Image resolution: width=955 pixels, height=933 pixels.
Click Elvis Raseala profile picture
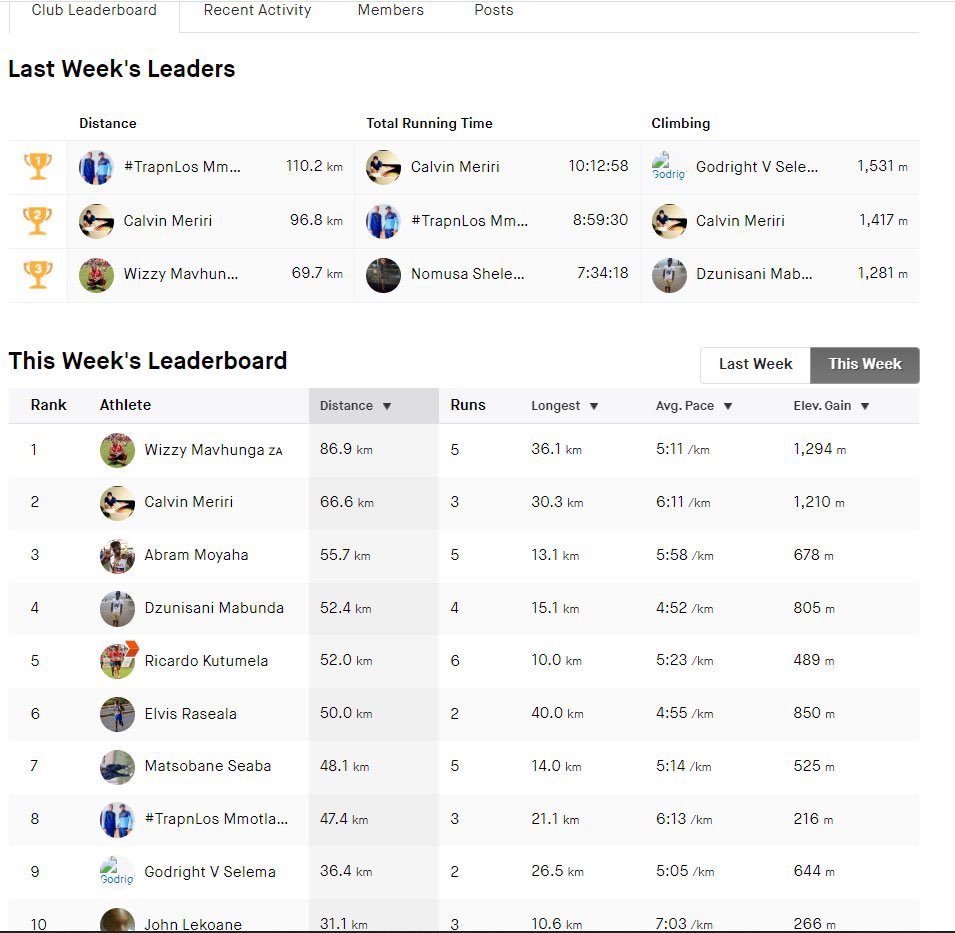[117, 714]
